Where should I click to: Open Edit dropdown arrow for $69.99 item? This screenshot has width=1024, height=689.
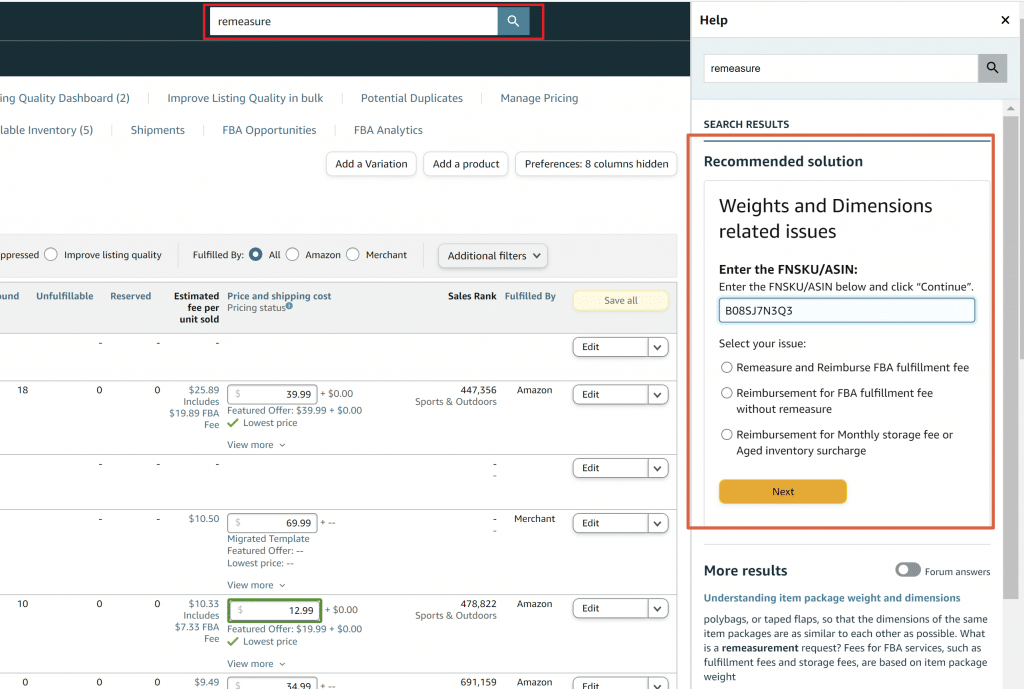[658, 523]
